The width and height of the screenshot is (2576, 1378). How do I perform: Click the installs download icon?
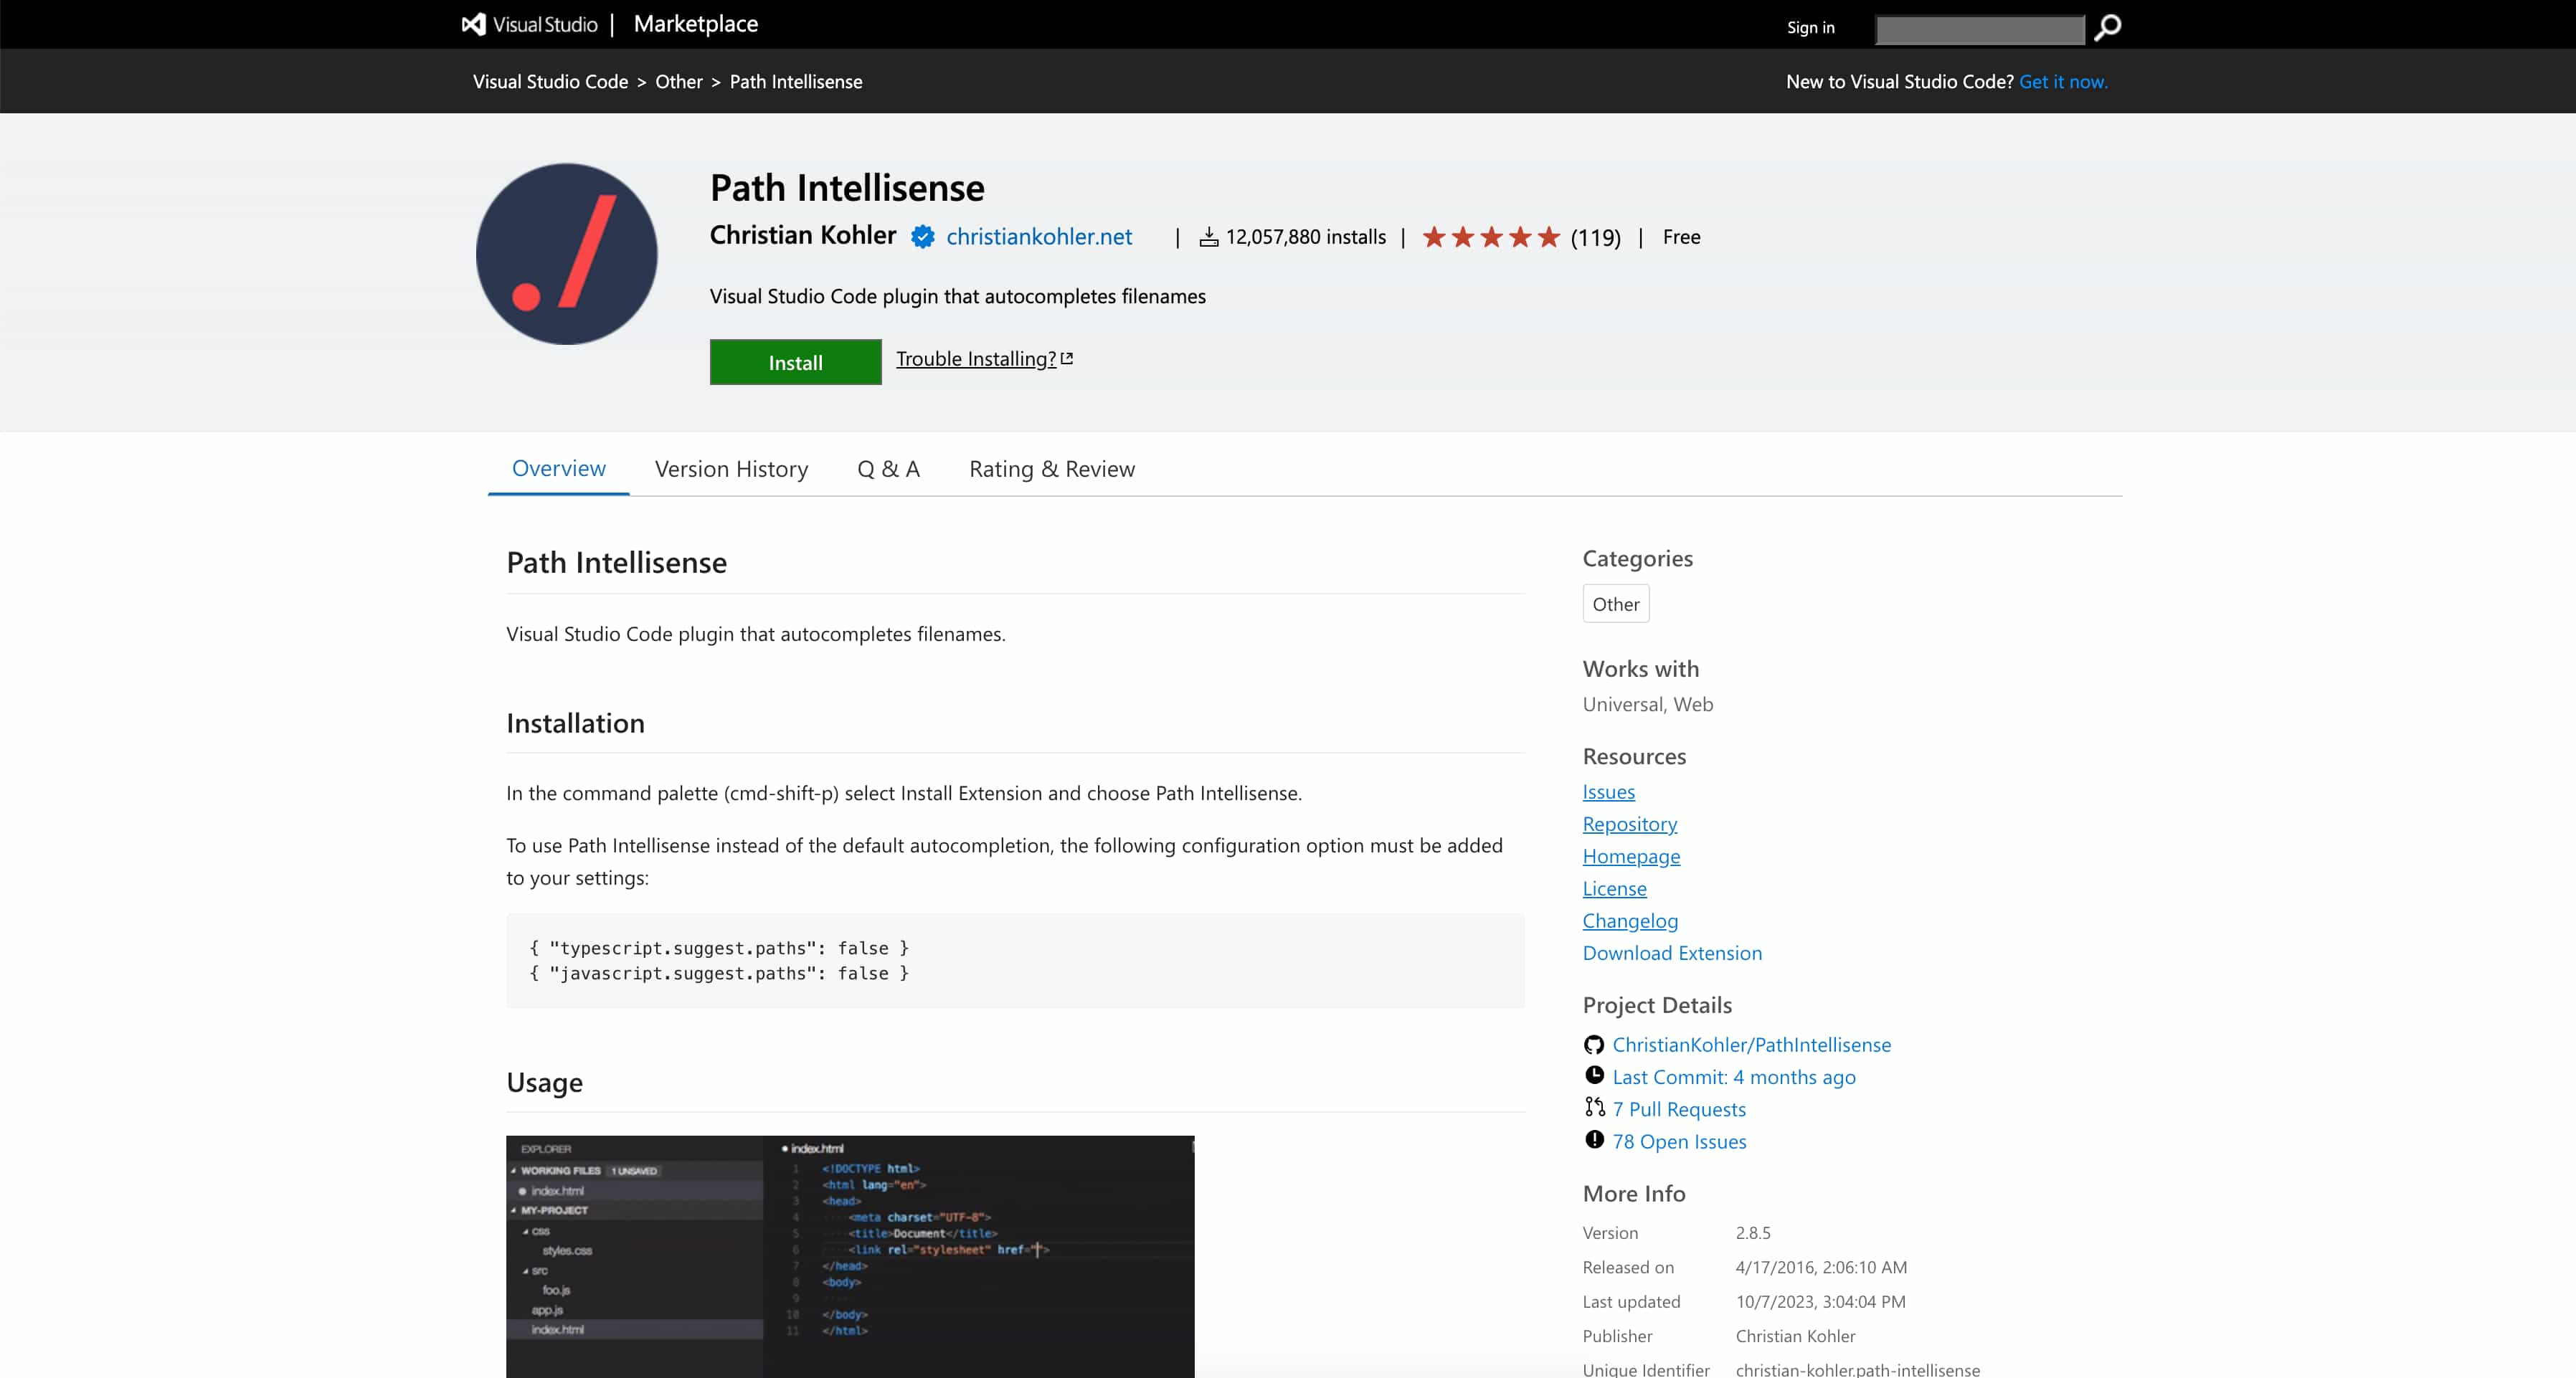[1209, 237]
